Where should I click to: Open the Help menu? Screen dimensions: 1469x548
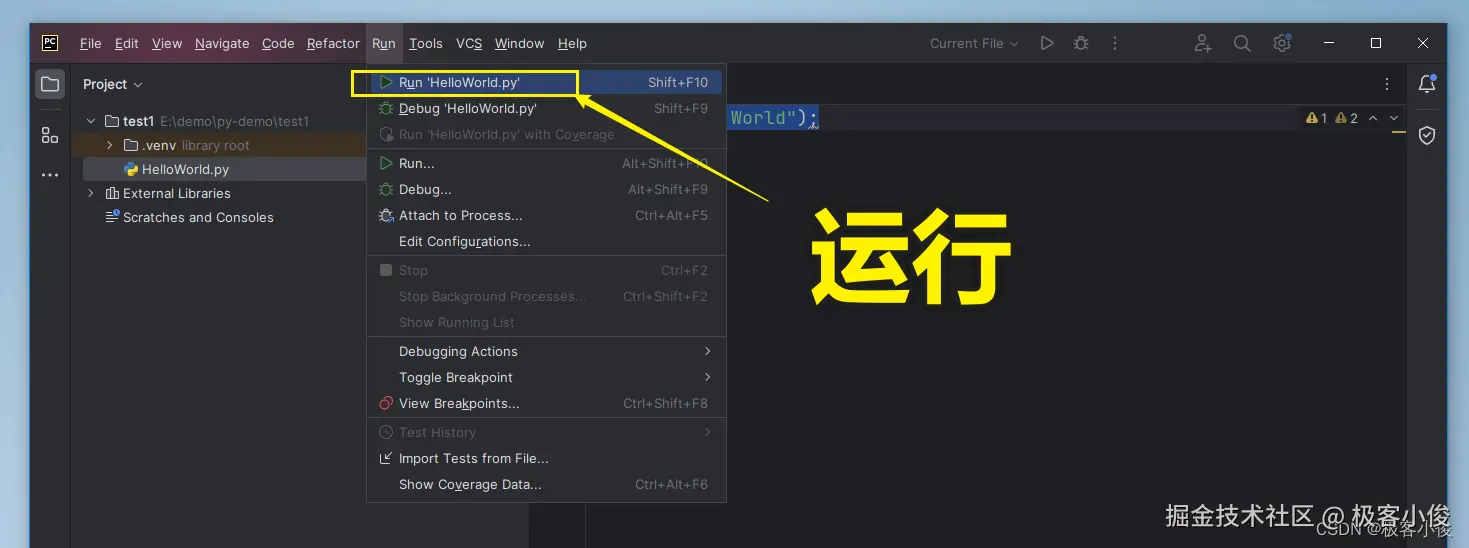click(x=572, y=43)
